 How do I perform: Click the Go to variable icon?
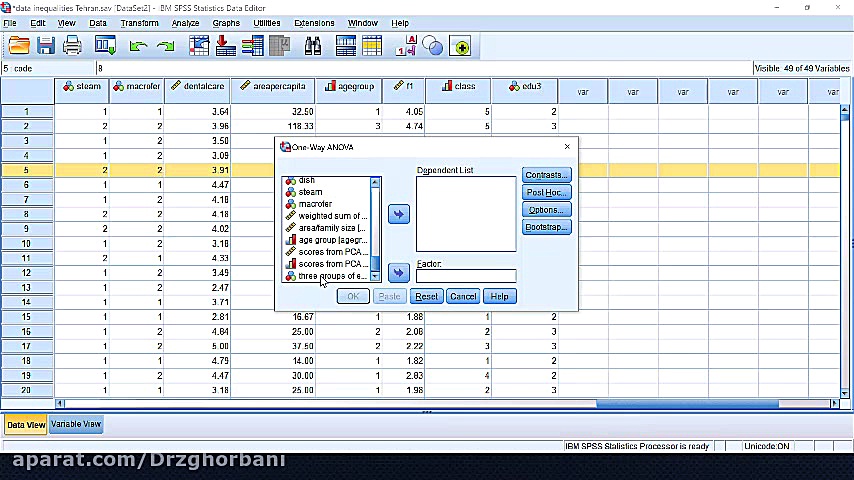pyautogui.click(x=225, y=46)
